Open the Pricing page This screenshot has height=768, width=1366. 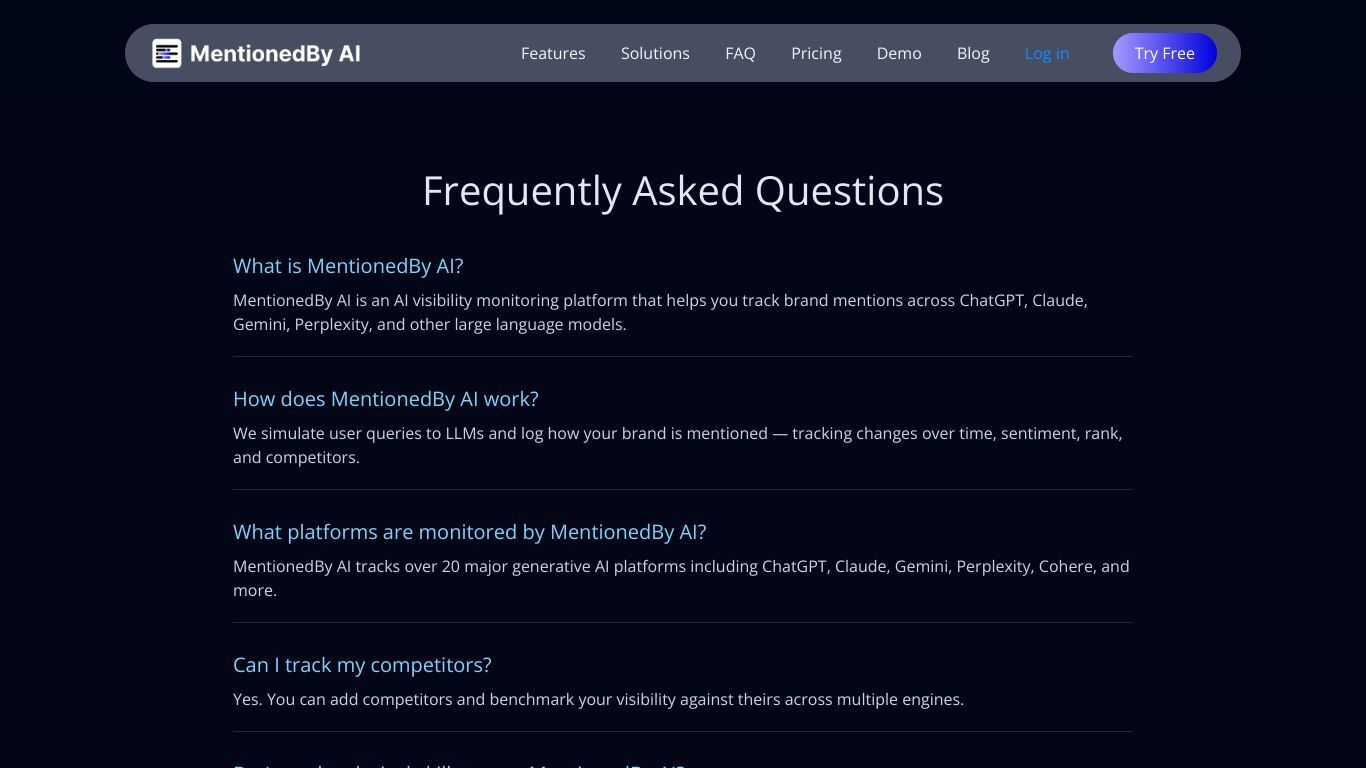pos(816,53)
